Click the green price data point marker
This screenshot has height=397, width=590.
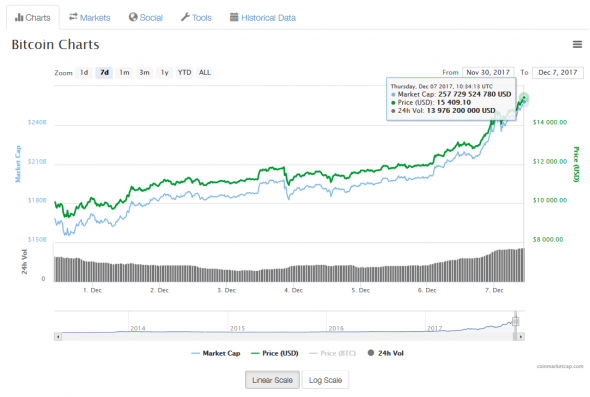tap(524, 98)
